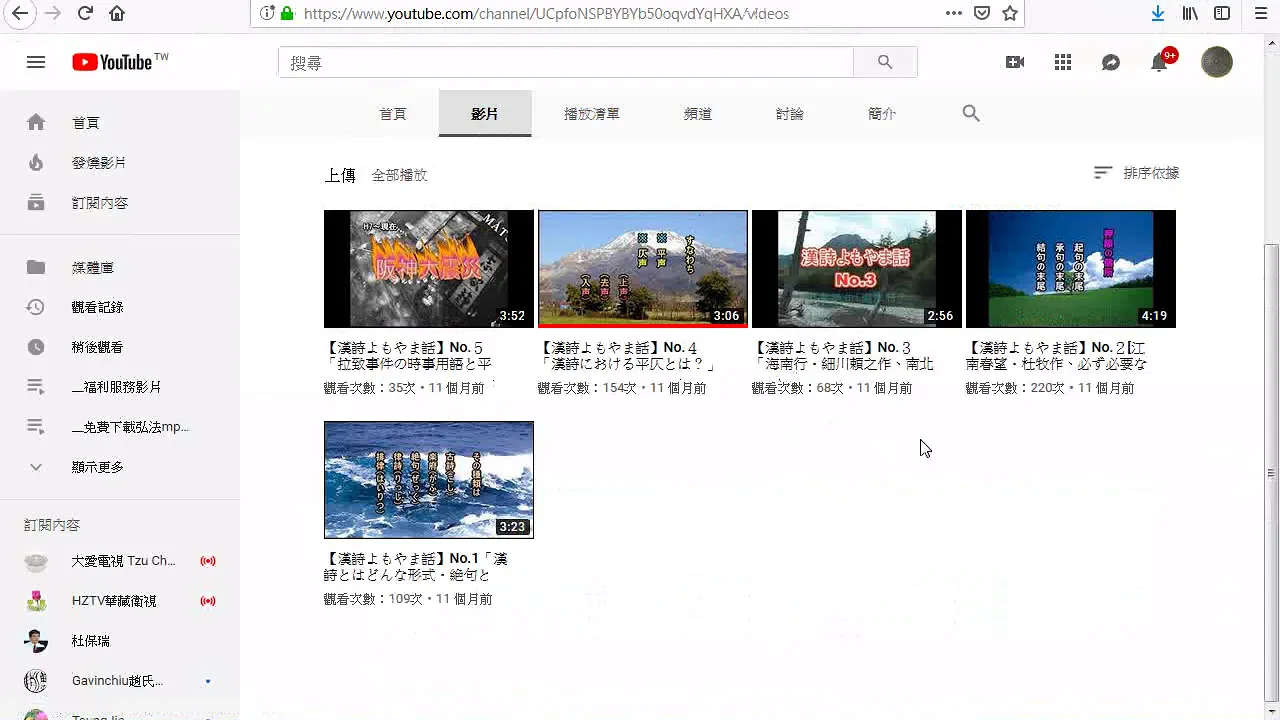Open the YouTube apps grid icon
Screen dimensions: 1280x720
[x=1063, y=62]
